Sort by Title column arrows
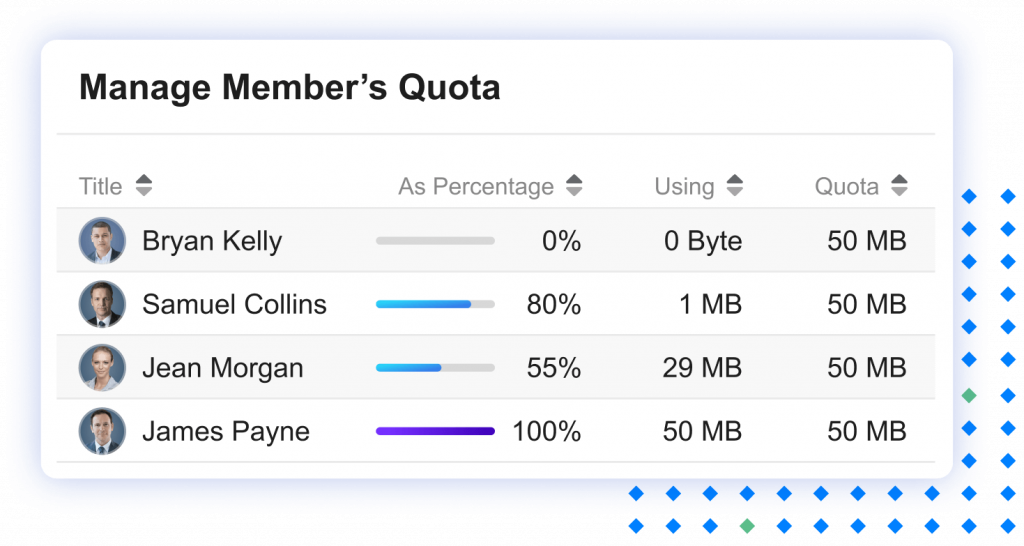This screenshot has height=546, width=1024. (144, 185)
